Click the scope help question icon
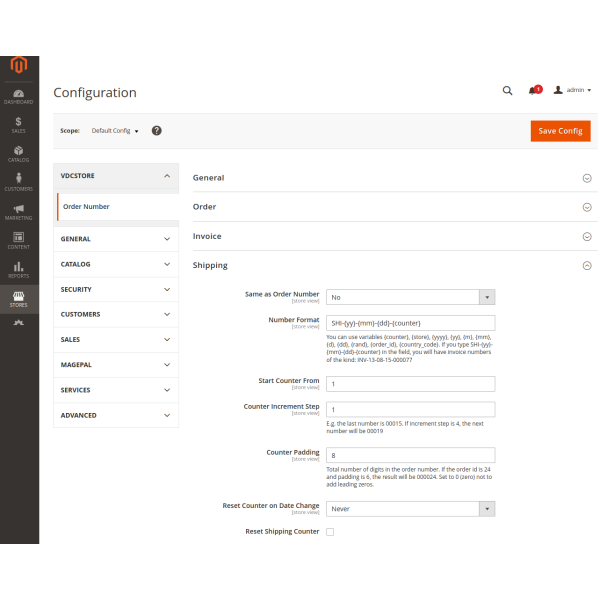 (156, 130)
